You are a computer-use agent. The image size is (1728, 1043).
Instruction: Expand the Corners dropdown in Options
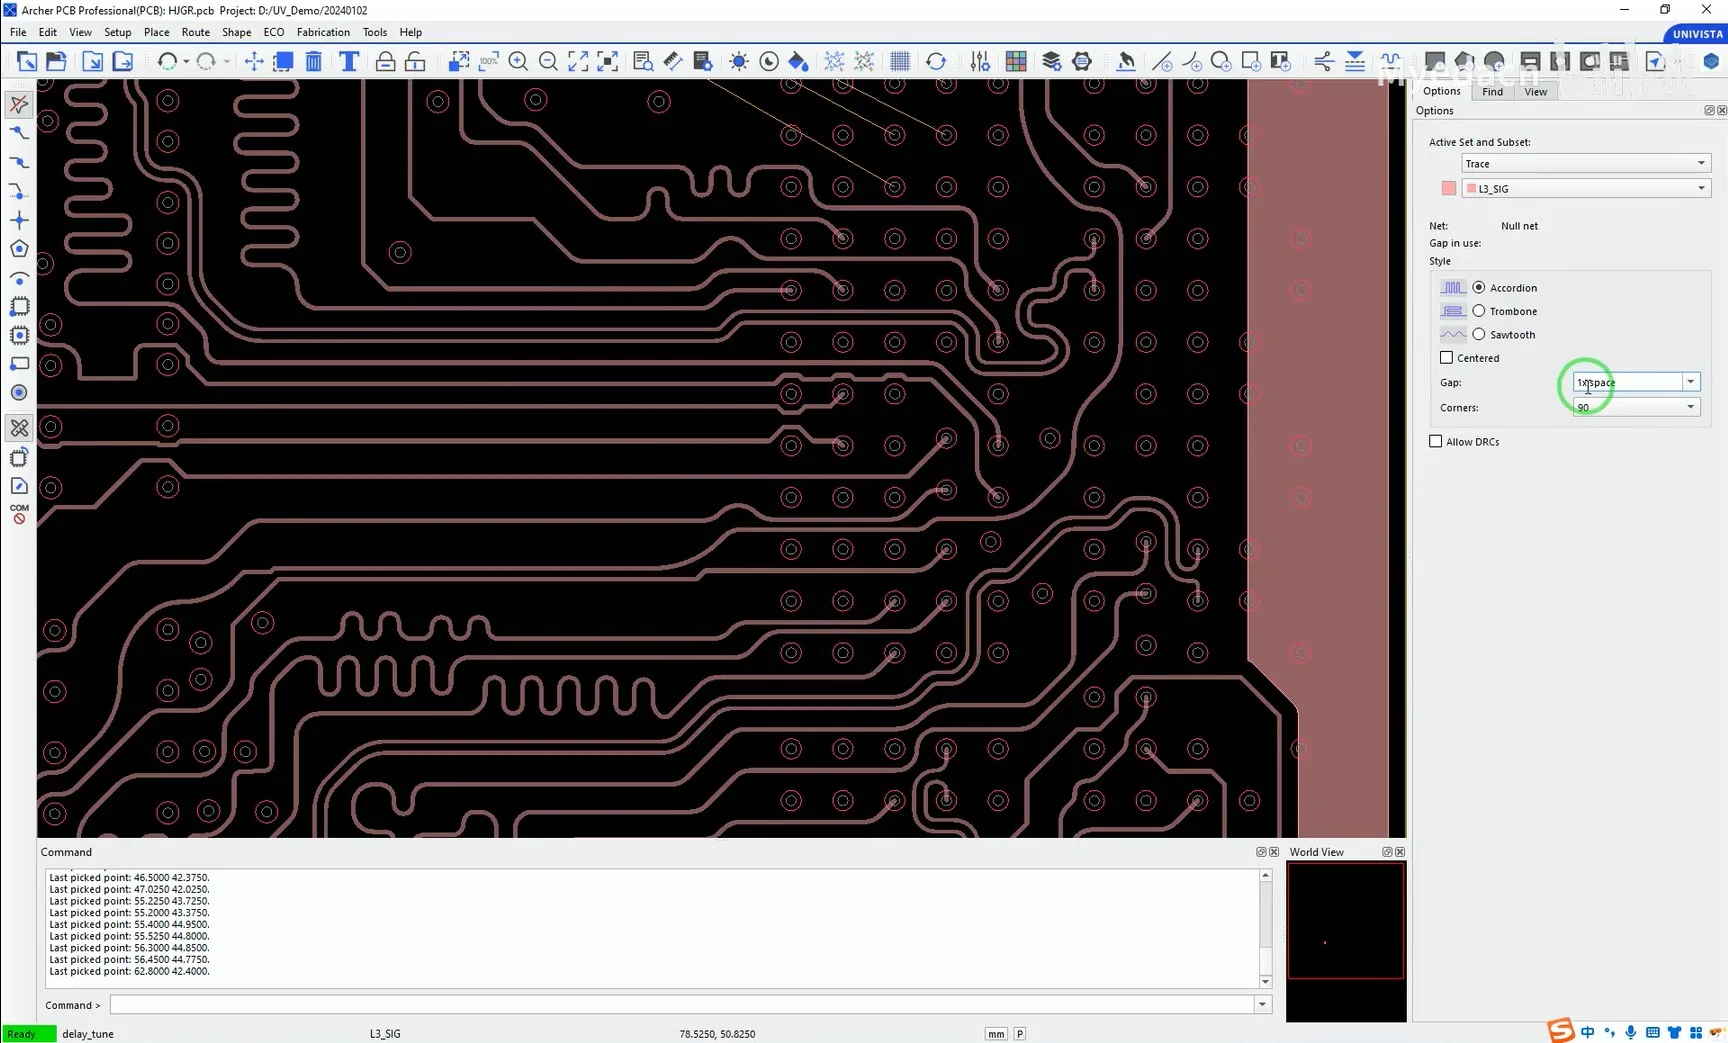pos(1690,407)
